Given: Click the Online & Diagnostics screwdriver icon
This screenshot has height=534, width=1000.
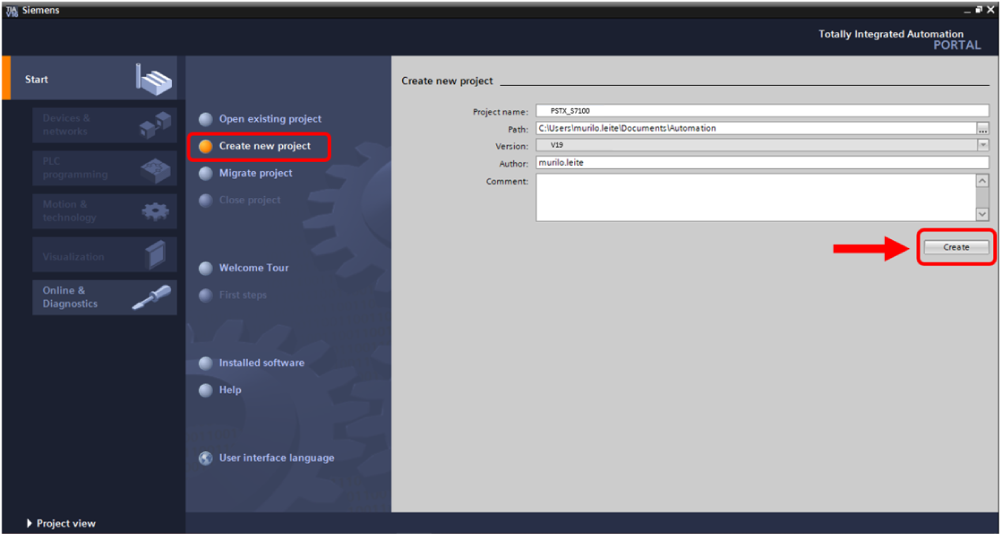Looking at the screenshot, I should (x=151, y=297).
